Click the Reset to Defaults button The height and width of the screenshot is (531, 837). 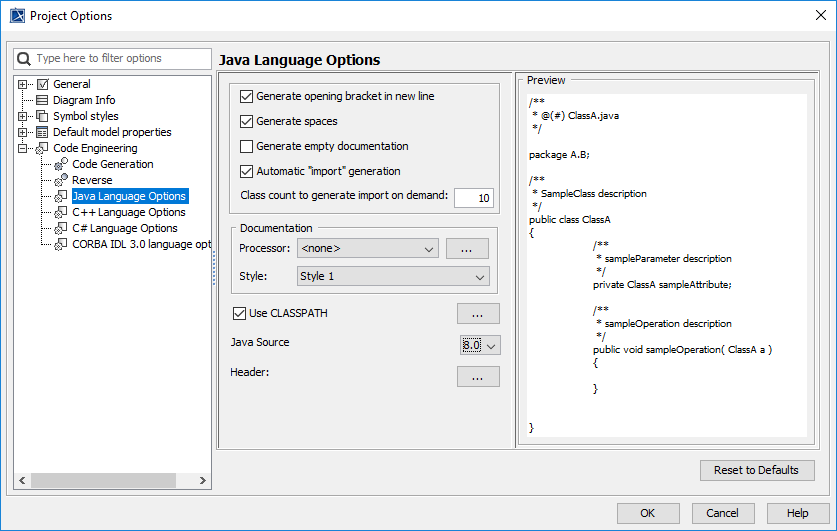pyautogui.click(x=756, y=470)
